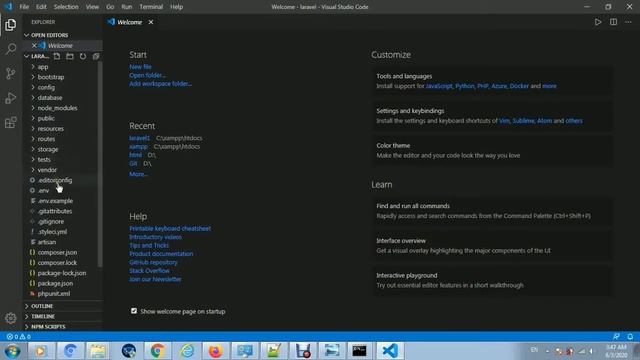Open the Explorer view in activity bar
The height and width of the screenshot is (360, 640).
click(x=11, y=25)
